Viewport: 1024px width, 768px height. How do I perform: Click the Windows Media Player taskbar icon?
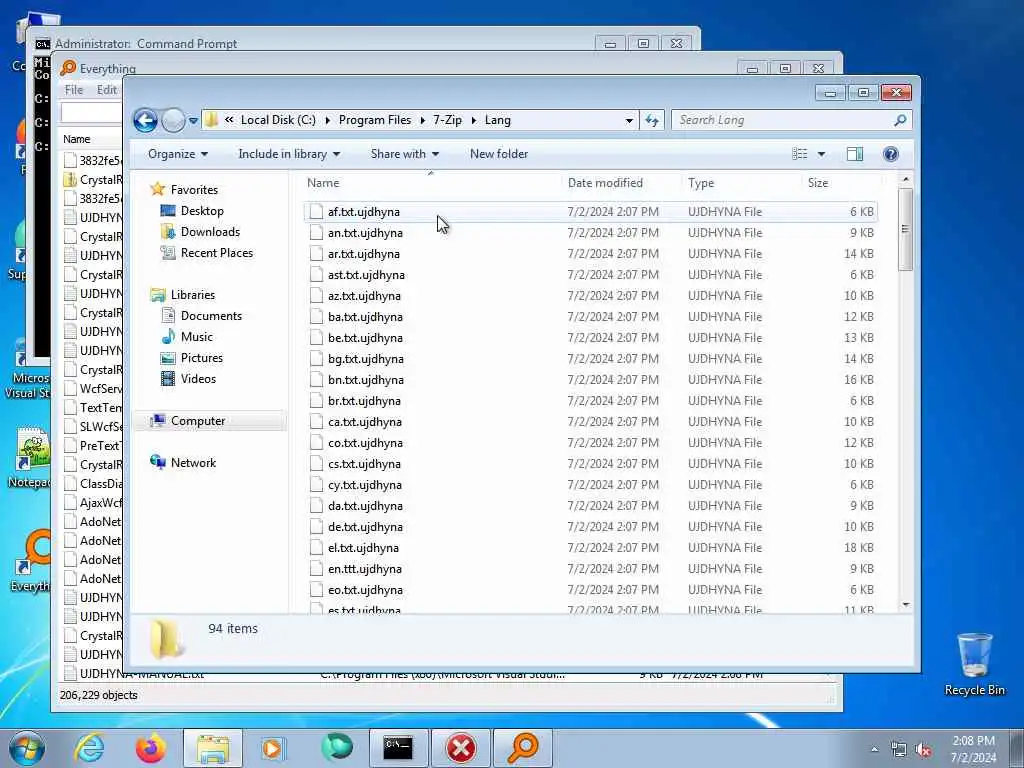point(274,748)
